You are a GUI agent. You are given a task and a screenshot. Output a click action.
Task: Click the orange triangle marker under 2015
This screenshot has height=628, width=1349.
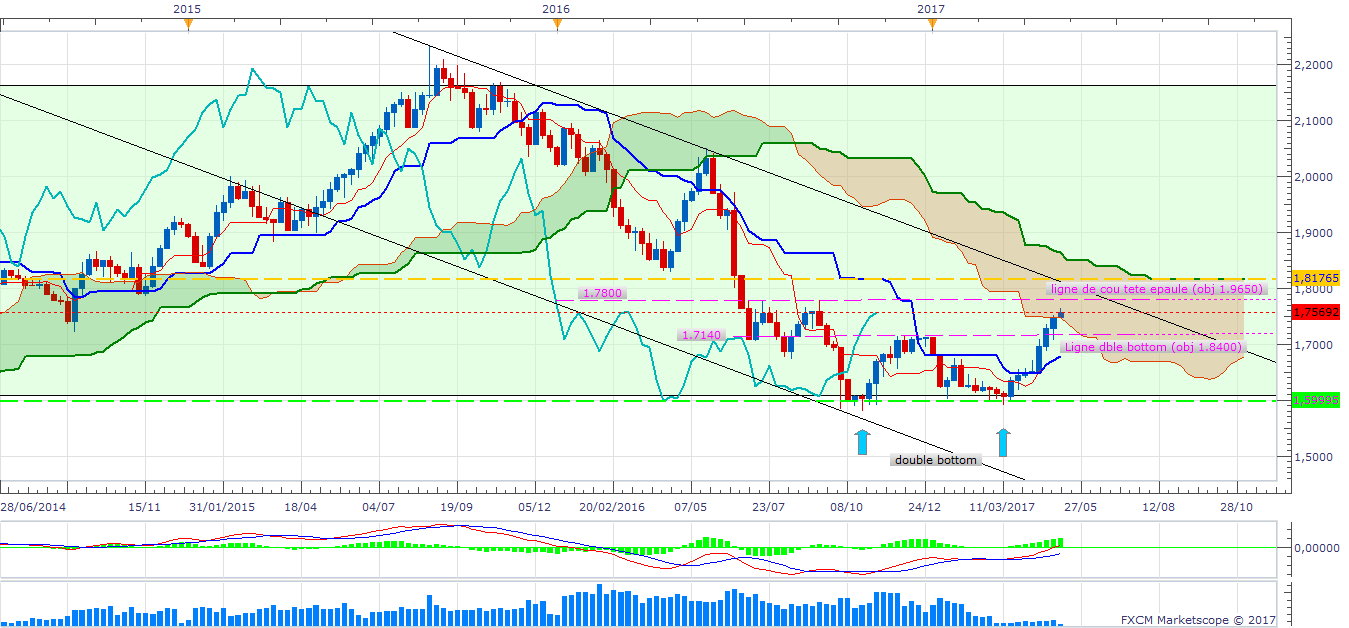click(x=188, y=25)
